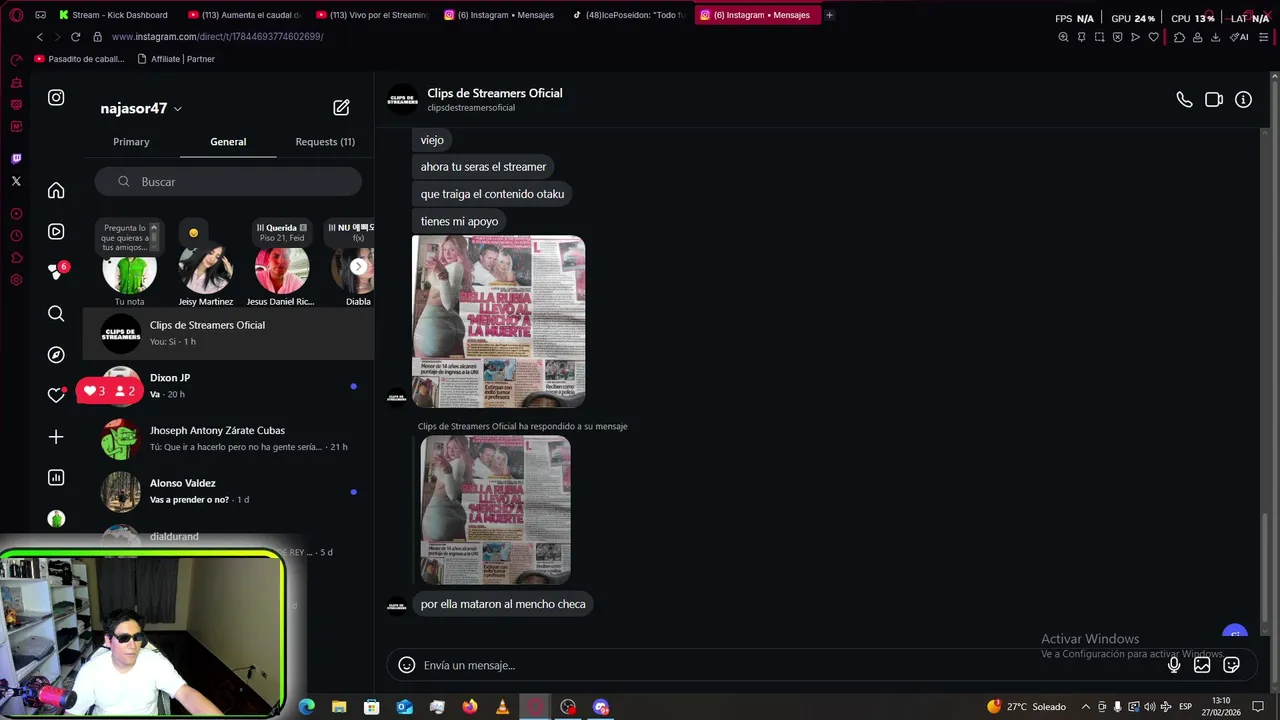Open the Dixon JP conversation
The image size is (1280, 720).
[x=228, y=386]
